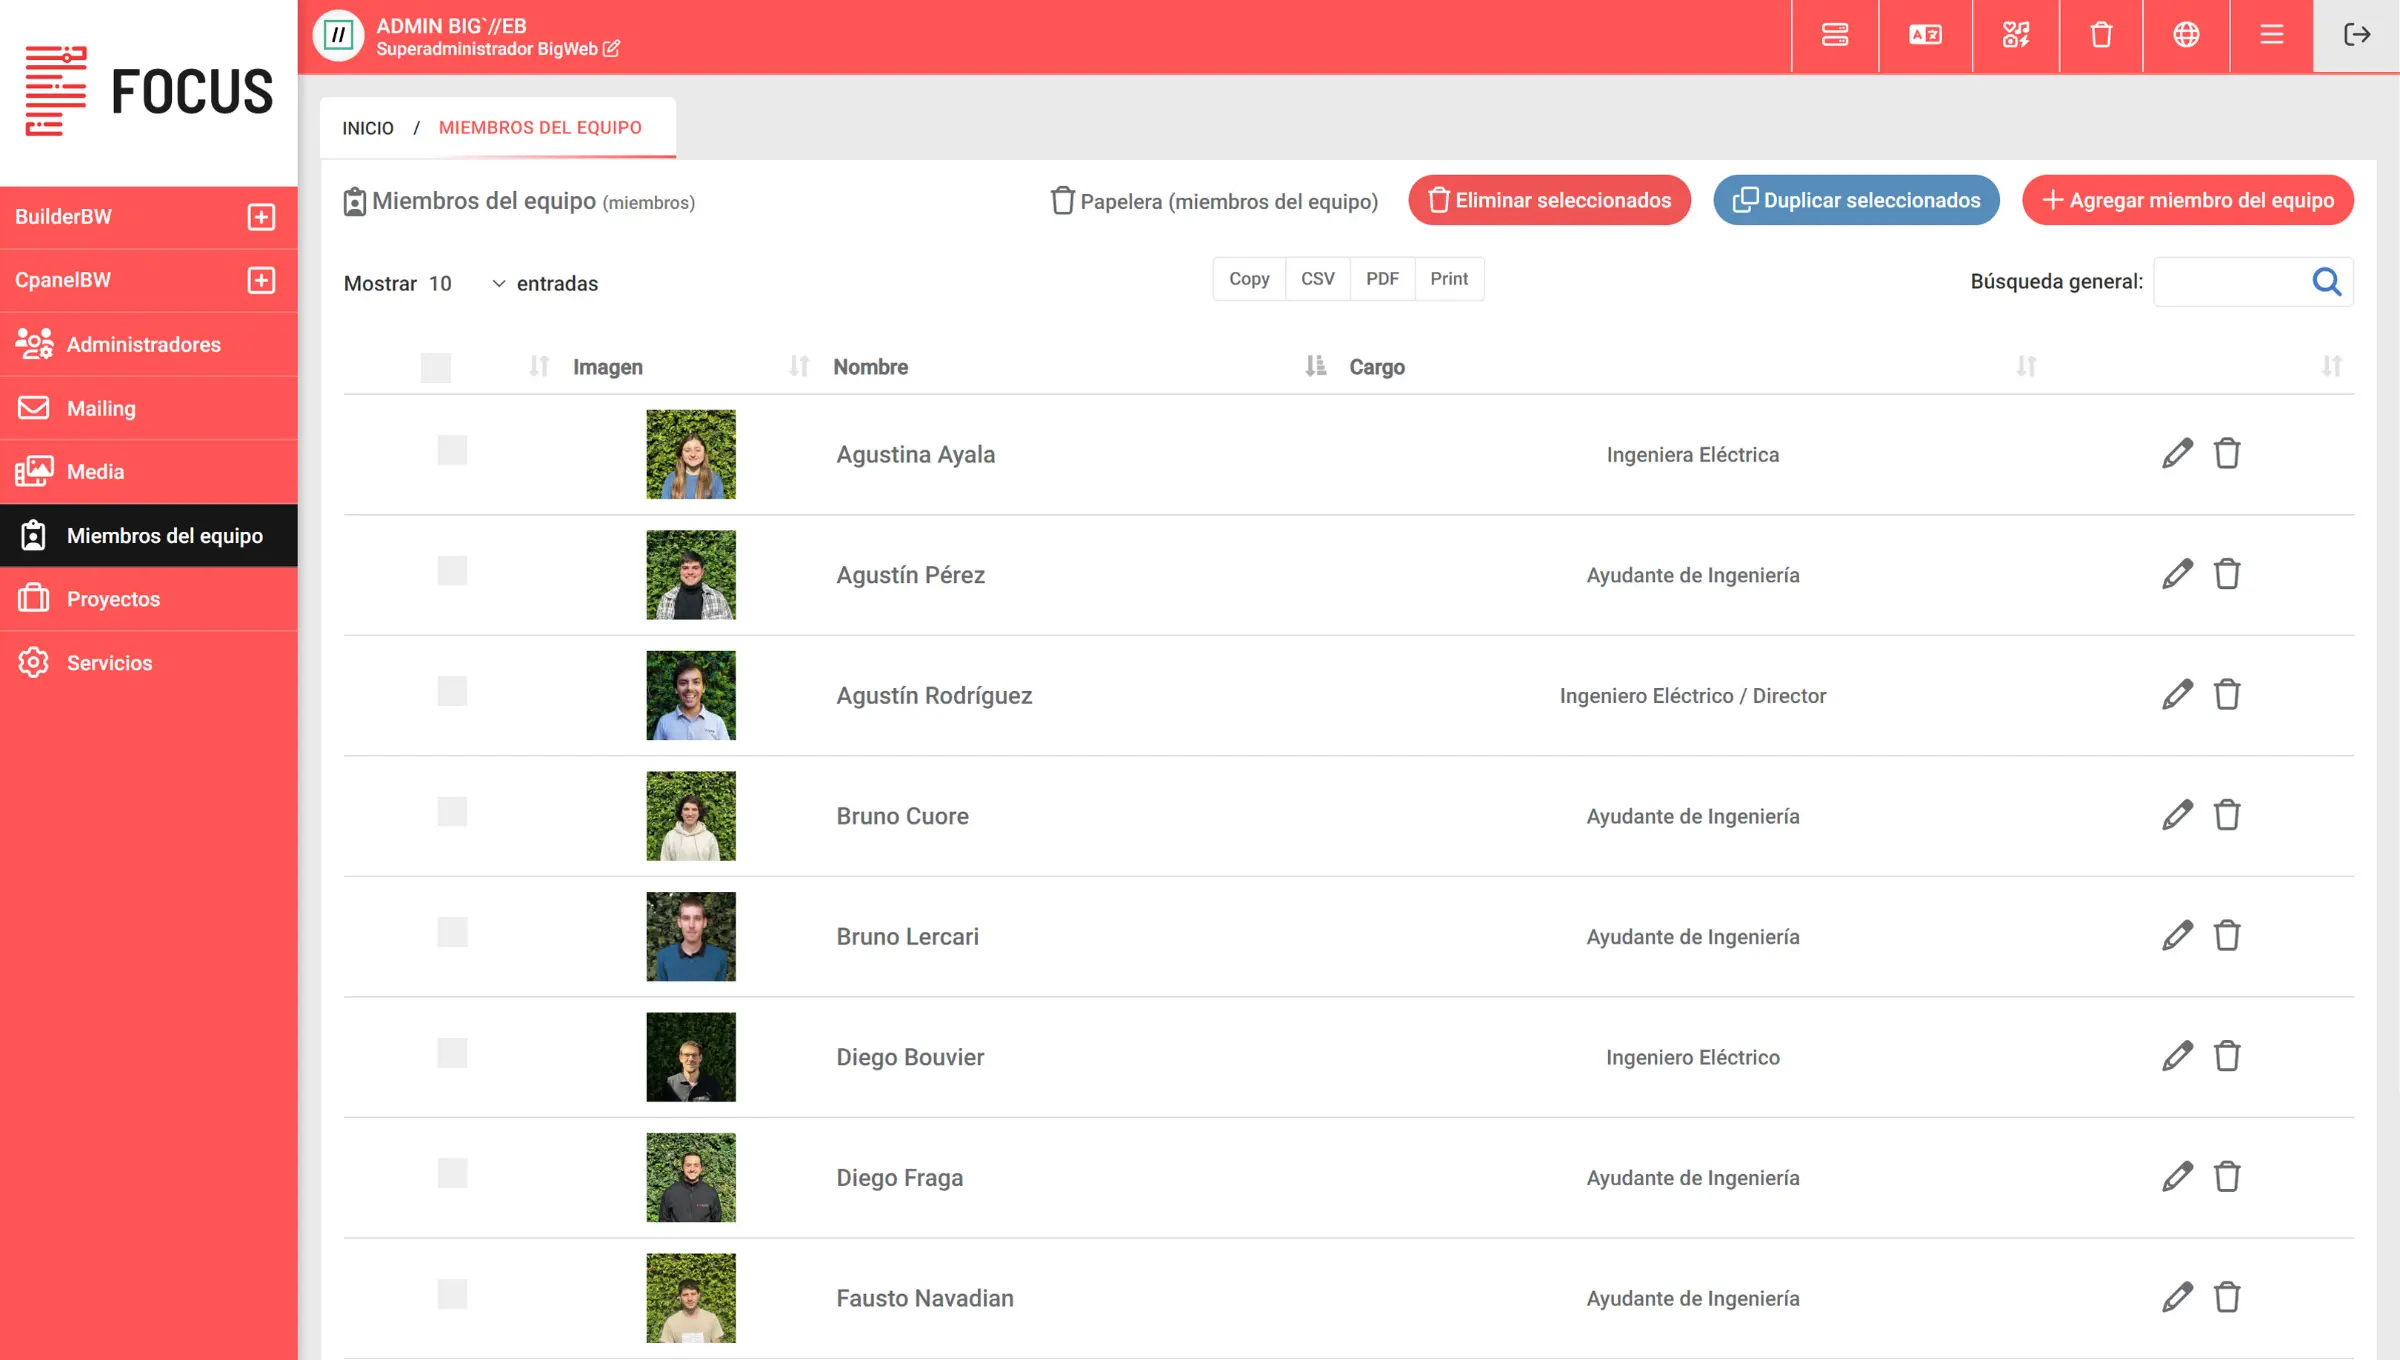Edit profile icon next to Superadministrador BigWeb
The image size is (2400, 1360).
coord(612,49)
